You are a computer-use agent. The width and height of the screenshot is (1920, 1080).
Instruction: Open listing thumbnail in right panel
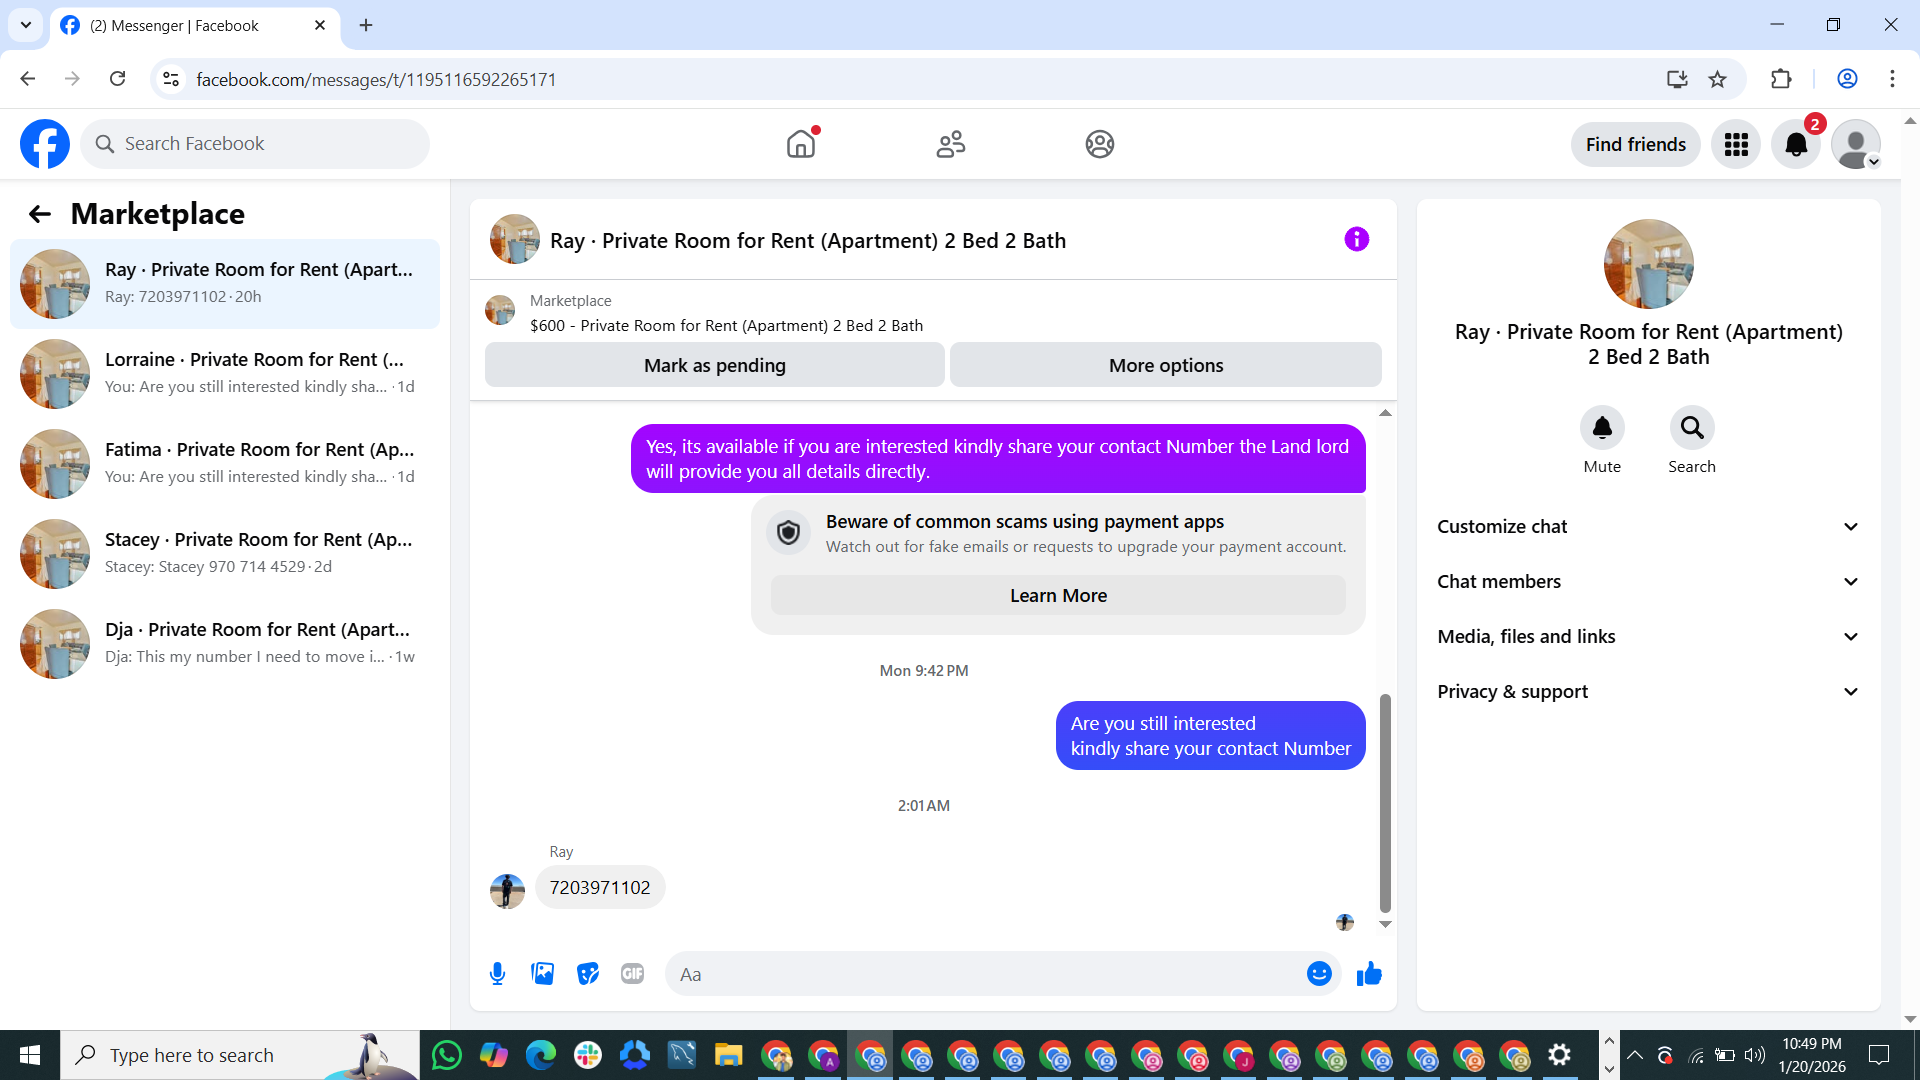1648,264
